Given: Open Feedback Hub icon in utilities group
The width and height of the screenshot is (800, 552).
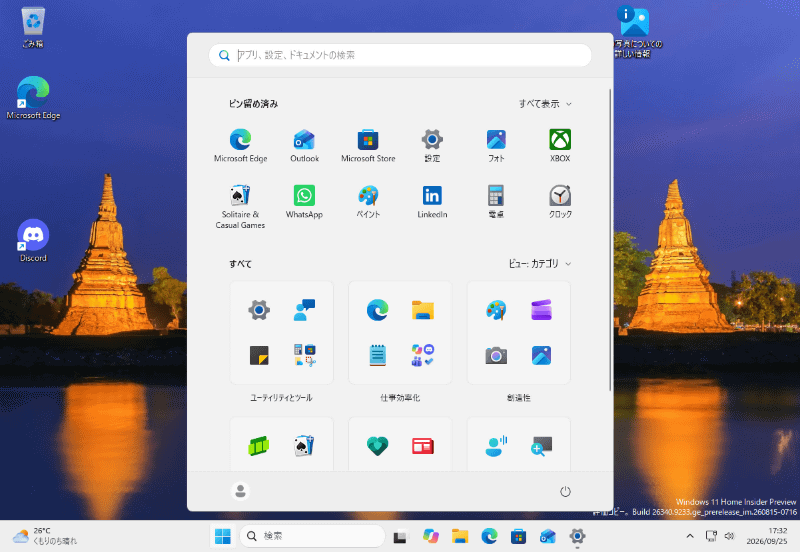Looking at the screenshot, I should [x=305, y=310].
